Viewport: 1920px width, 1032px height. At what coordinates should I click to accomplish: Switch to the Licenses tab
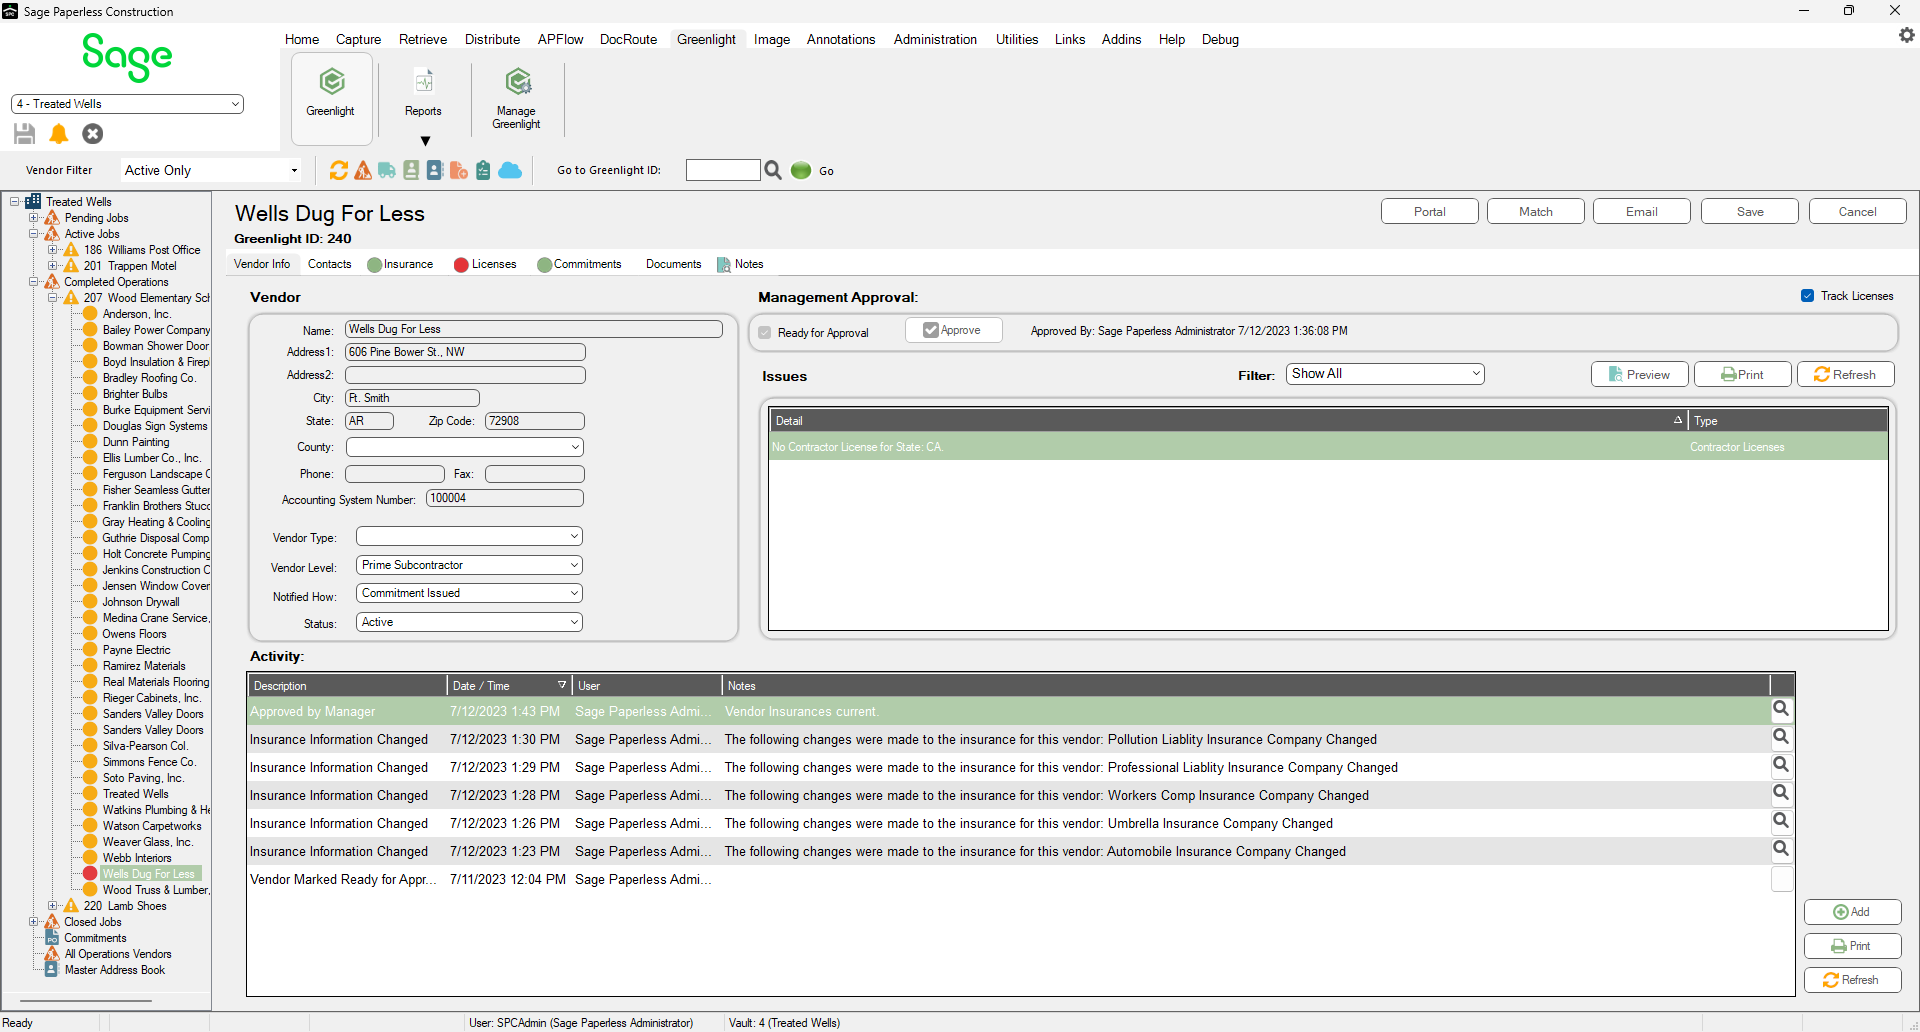[485, 264]
